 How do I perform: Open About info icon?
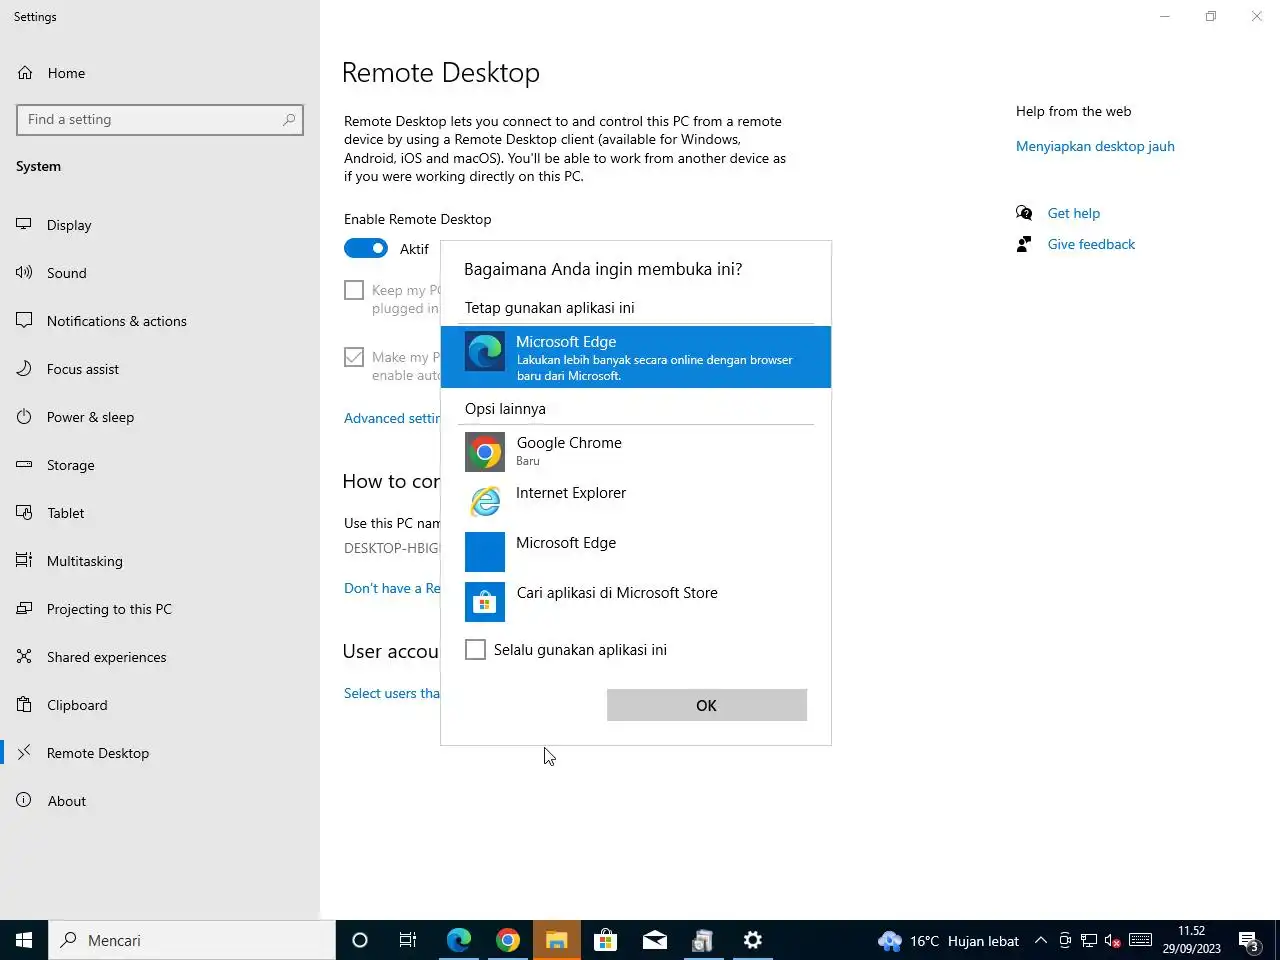(x=24, y=801)
